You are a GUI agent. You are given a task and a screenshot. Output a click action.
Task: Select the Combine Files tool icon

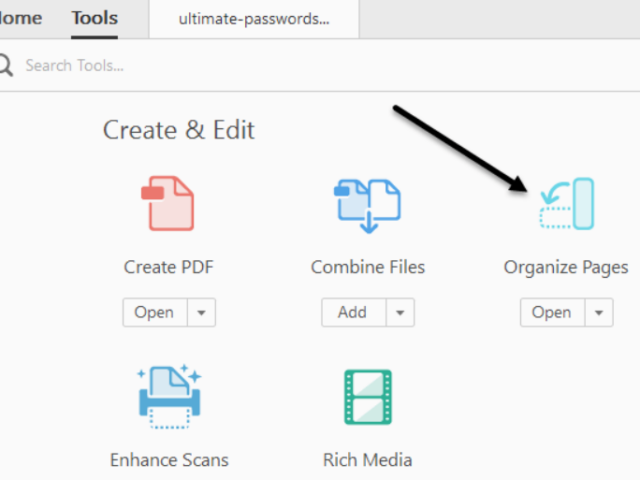(367, 204)
